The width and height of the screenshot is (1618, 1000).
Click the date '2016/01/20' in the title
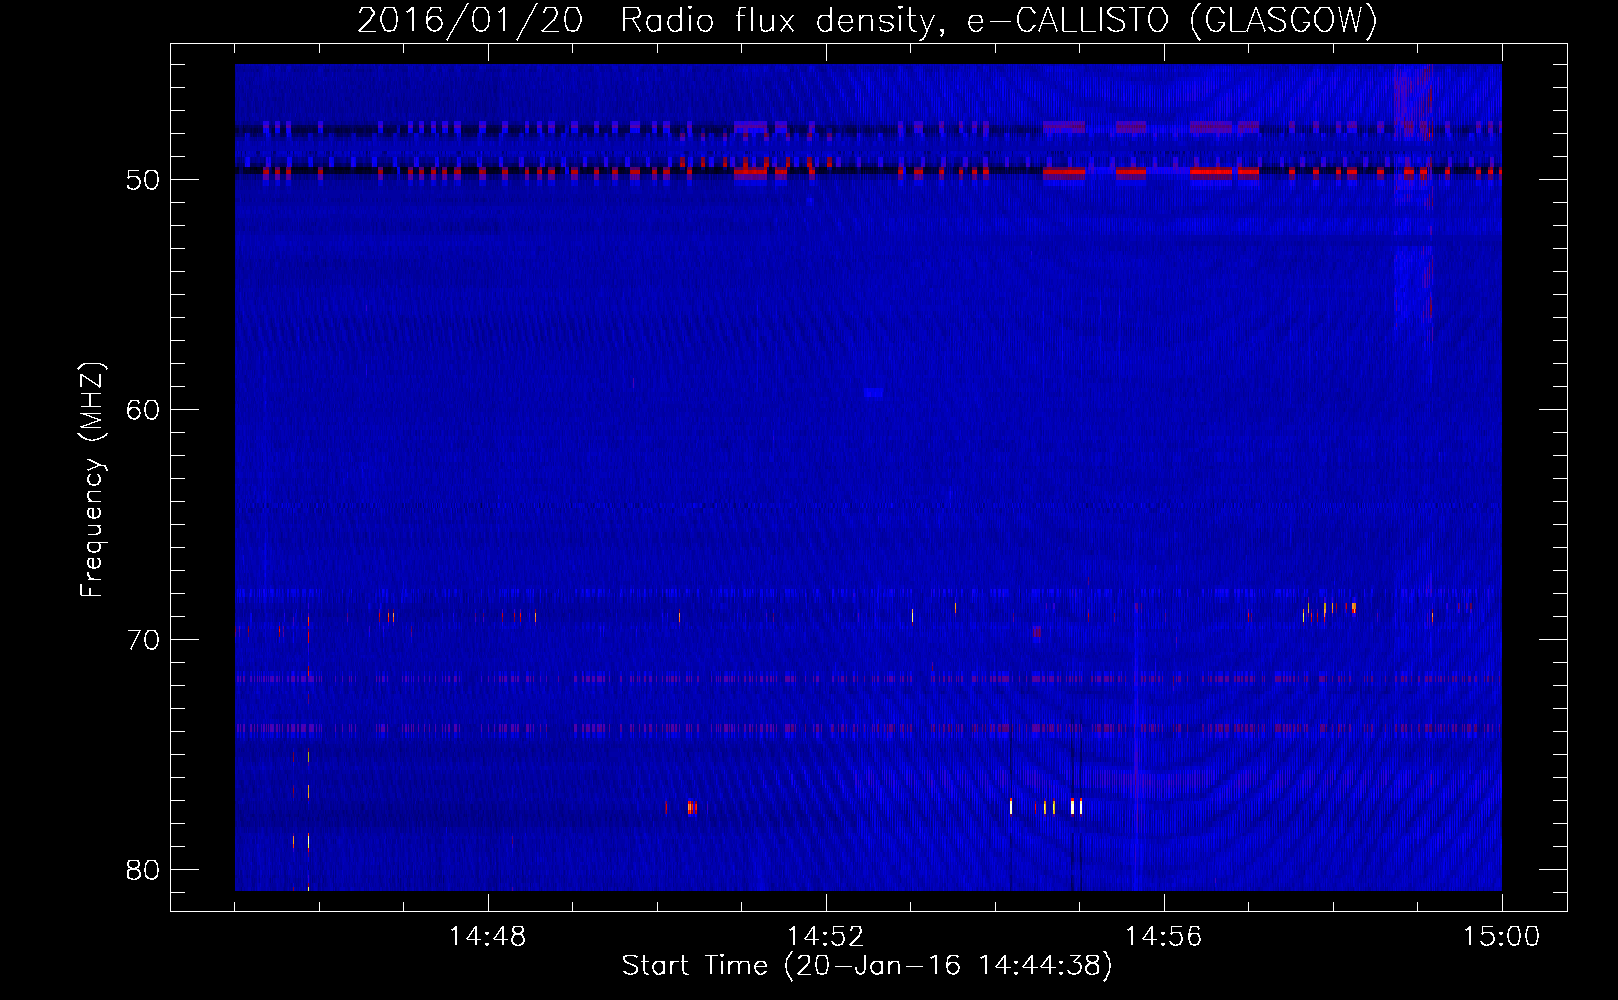point(470,20)
